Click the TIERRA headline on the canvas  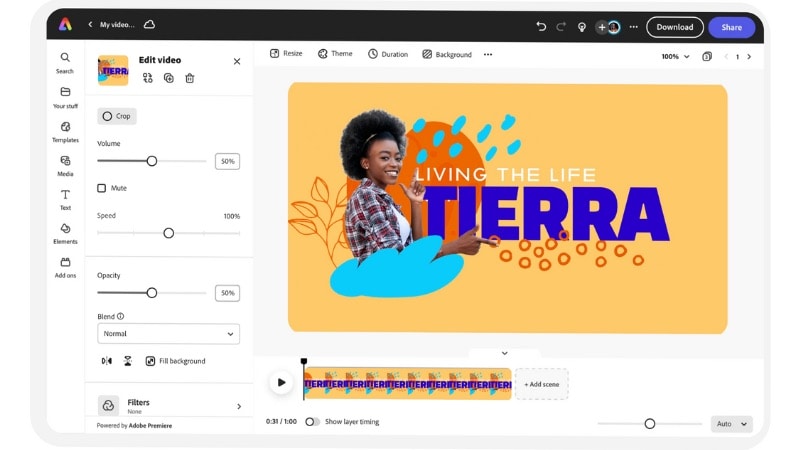tap(546, 213)
